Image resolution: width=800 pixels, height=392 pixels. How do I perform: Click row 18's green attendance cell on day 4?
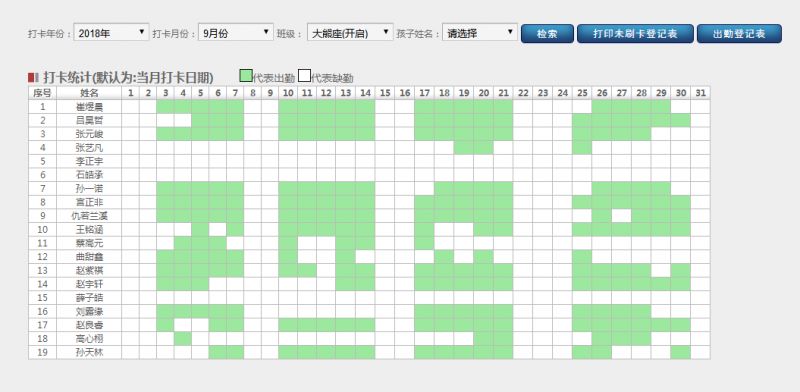[x=183, y=339]
